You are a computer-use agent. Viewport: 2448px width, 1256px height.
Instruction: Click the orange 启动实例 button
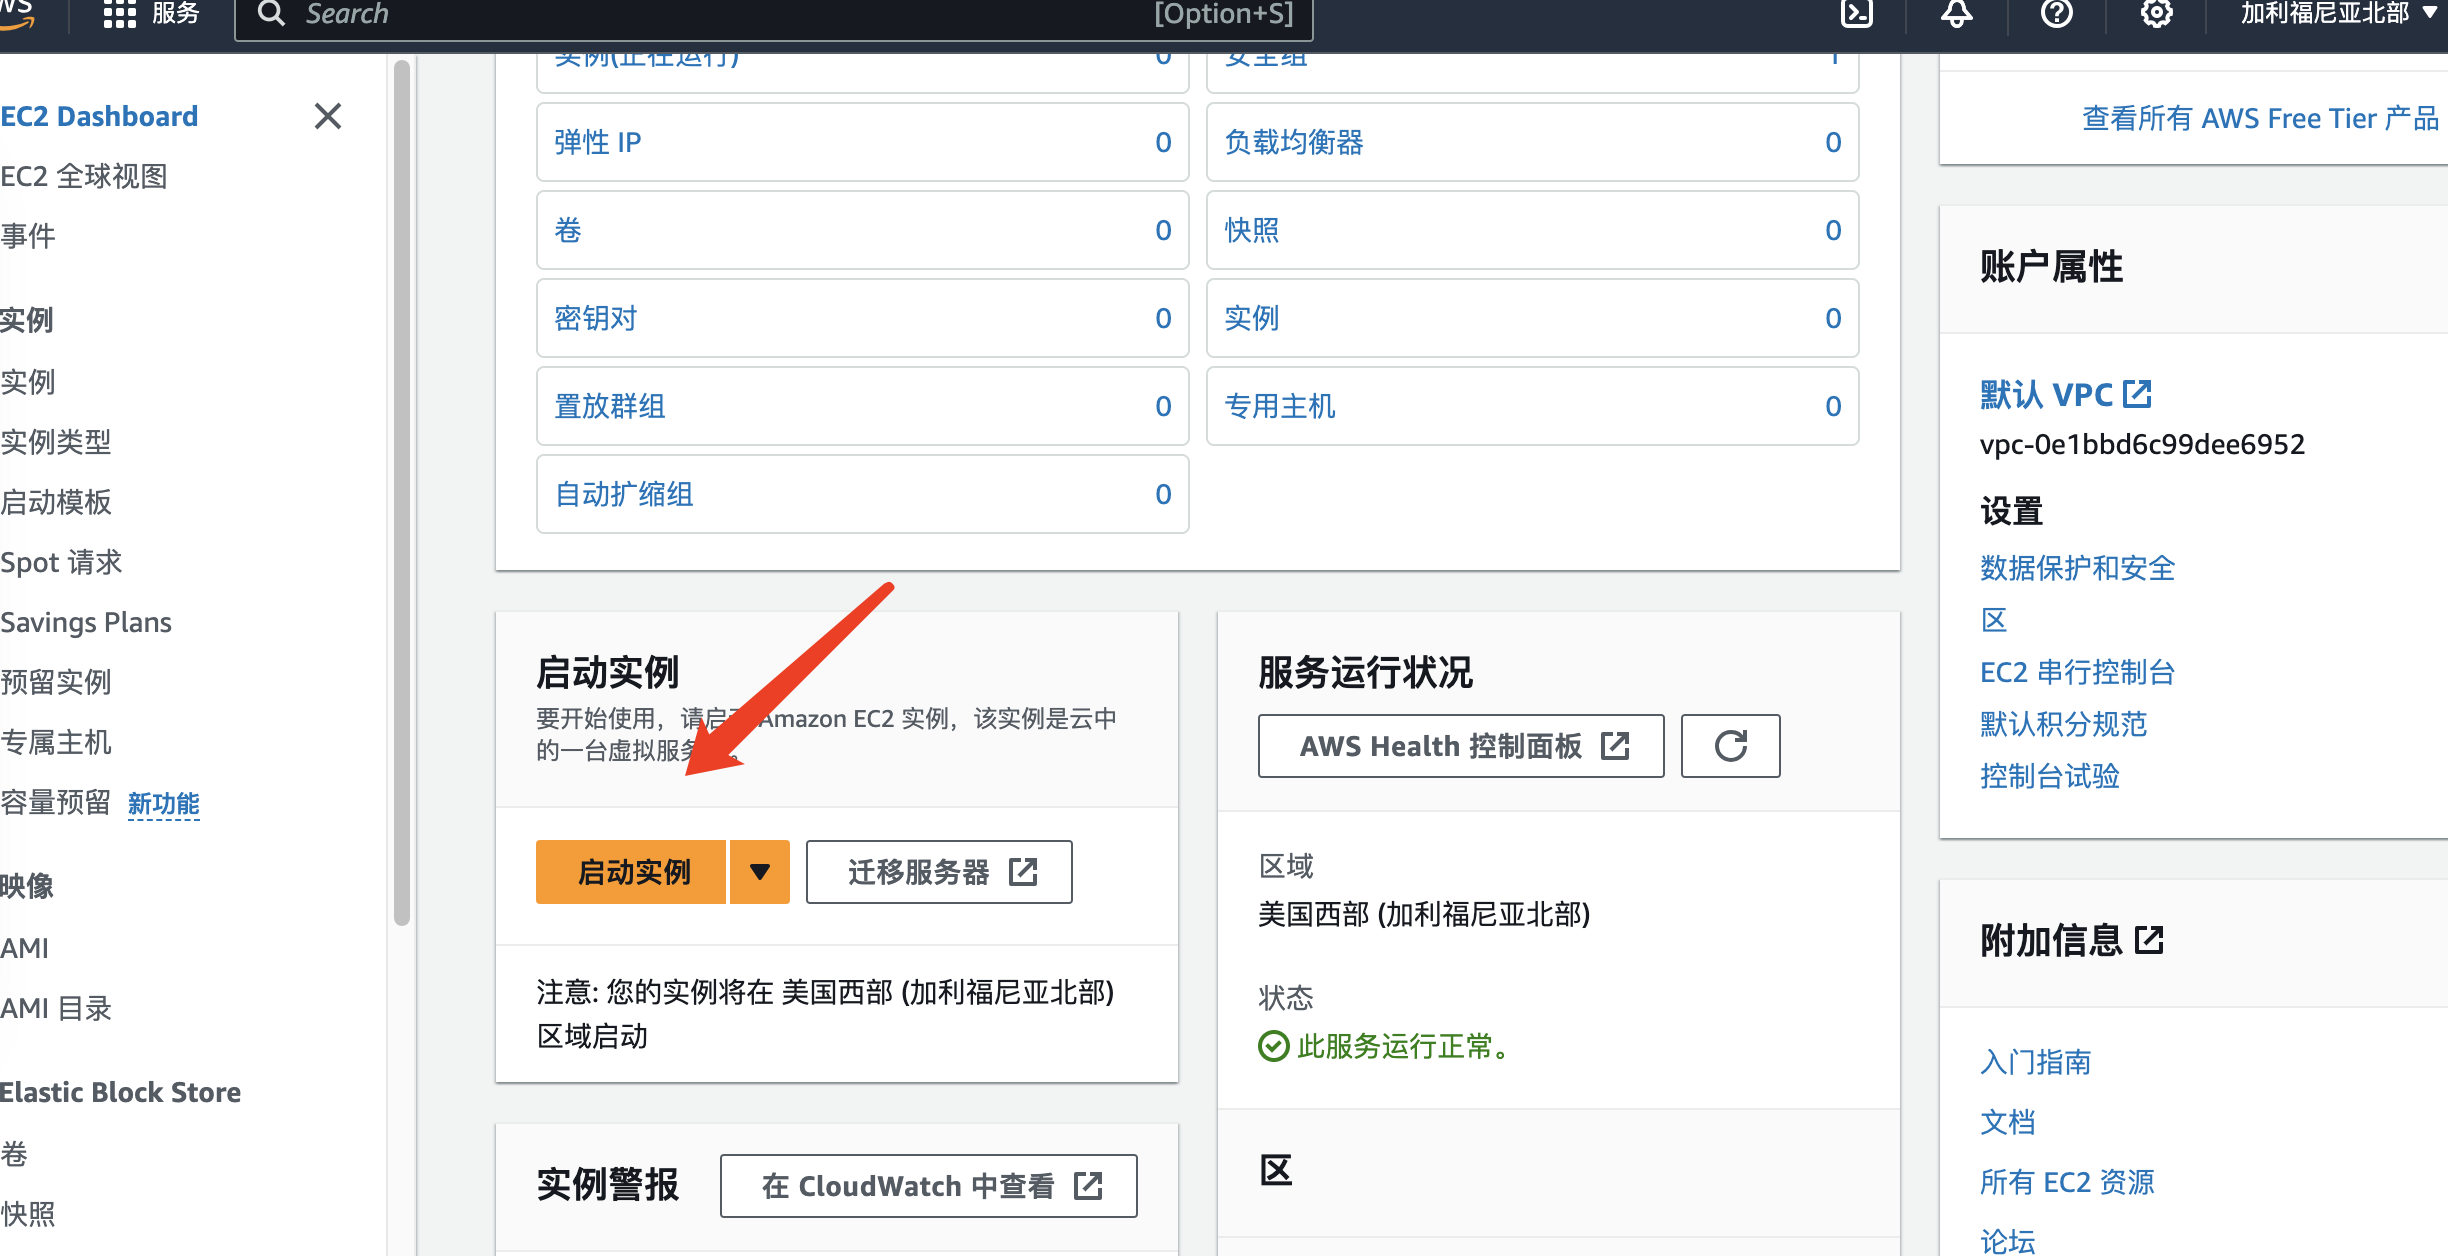(x=631, y=872)
